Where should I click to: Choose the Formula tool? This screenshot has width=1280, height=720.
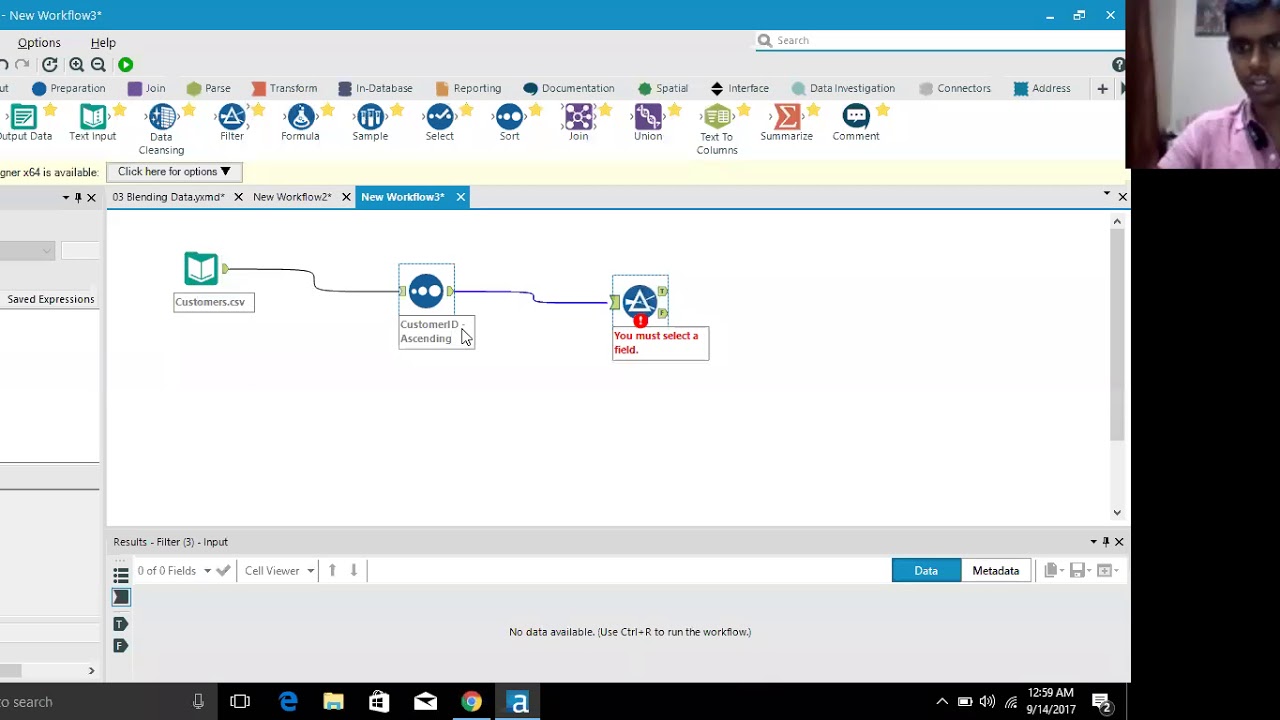click(x=300, y=123)
